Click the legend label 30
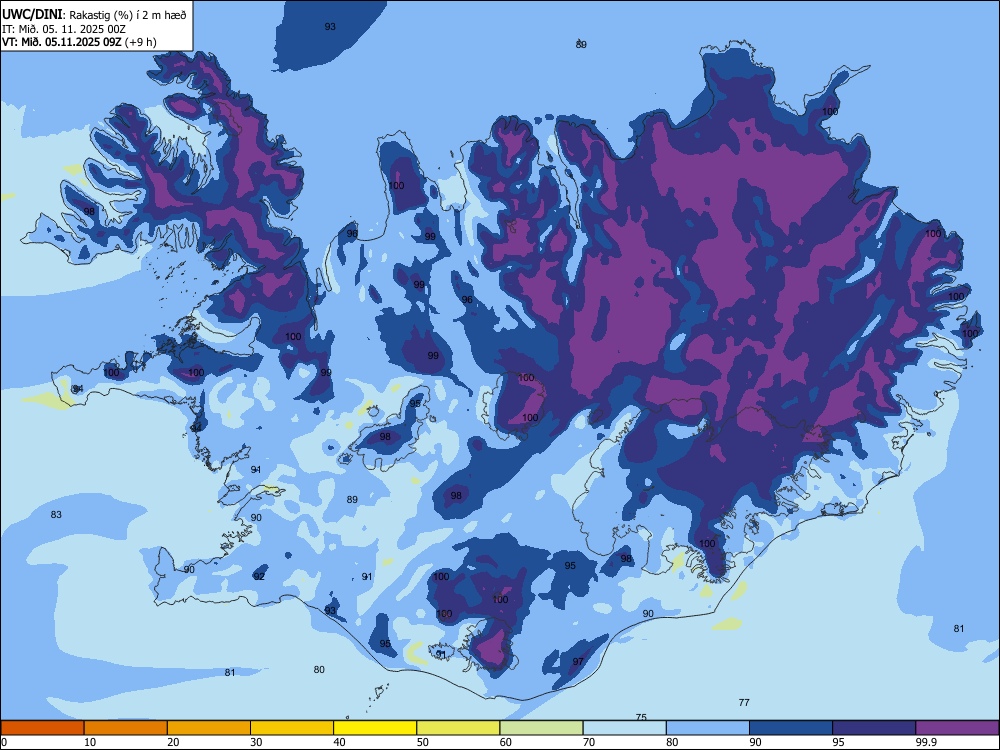The height and width of the screenshot is (750, 1000). pos(256,742)
